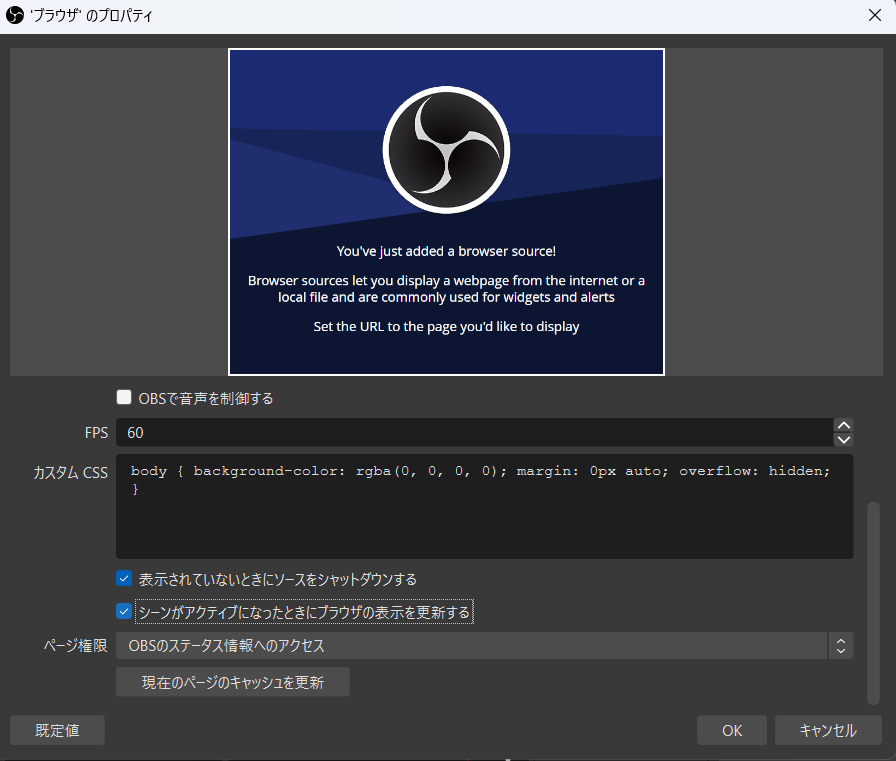The width and height of the screenshot is (896, 761).
Task: Increase FPS with the up arrow
Action: (x=843, y=425)
